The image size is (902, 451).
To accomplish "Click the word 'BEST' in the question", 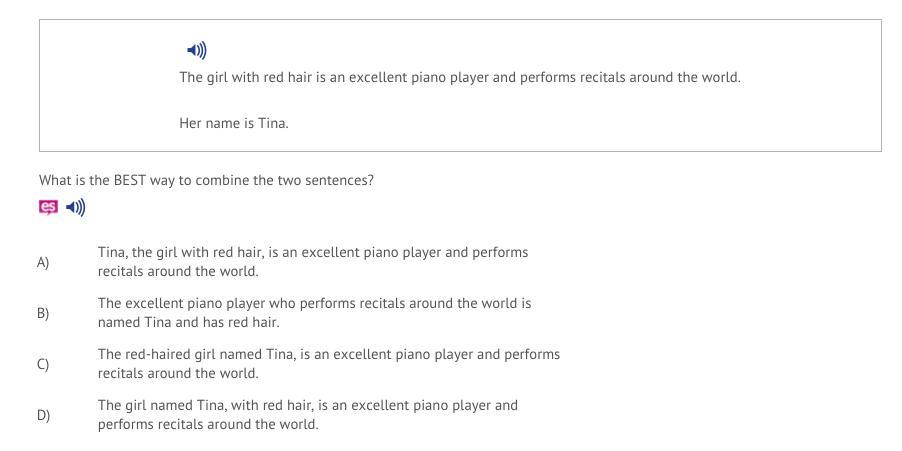I will click(x=130, y=180).
